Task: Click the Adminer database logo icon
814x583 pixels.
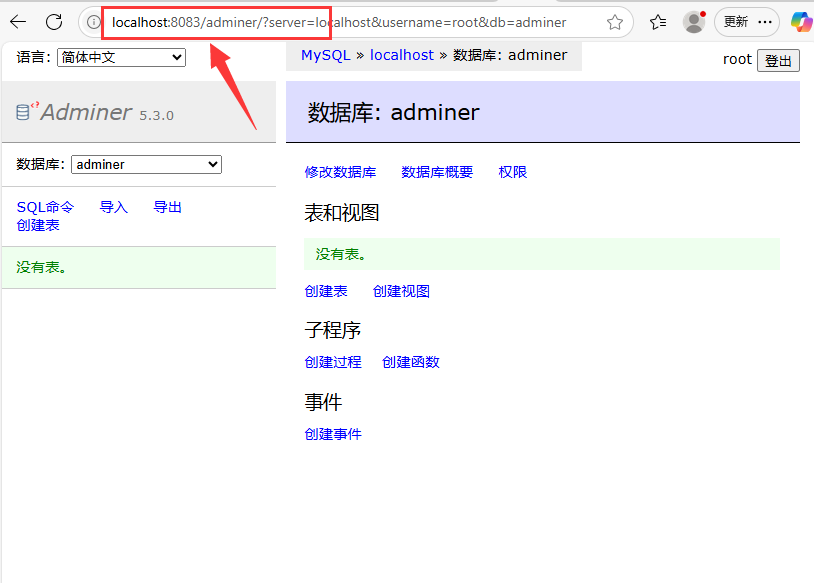Action: tap(24, 111)
